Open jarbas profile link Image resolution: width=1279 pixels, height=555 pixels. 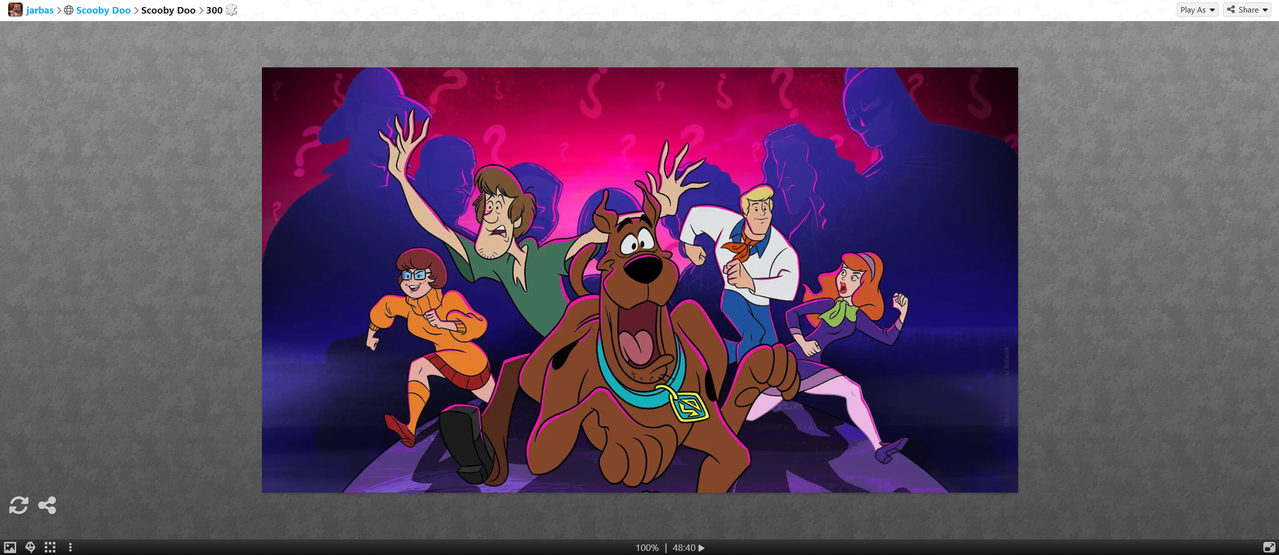40,10
